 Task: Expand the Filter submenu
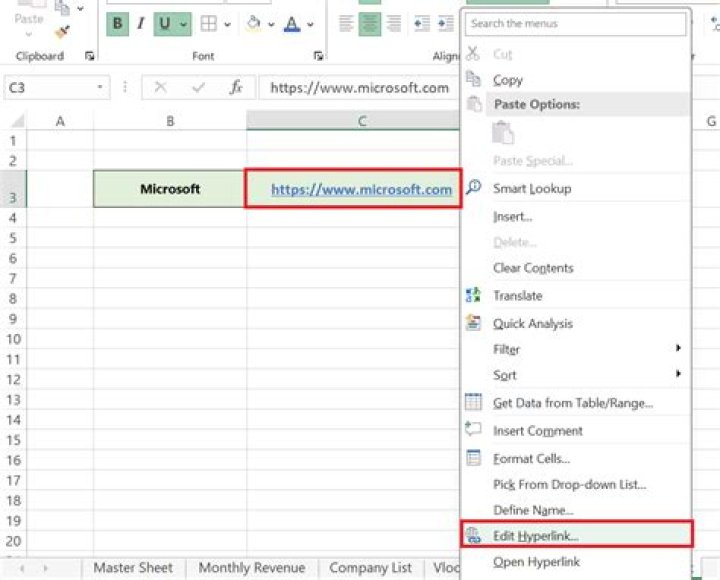576,349
